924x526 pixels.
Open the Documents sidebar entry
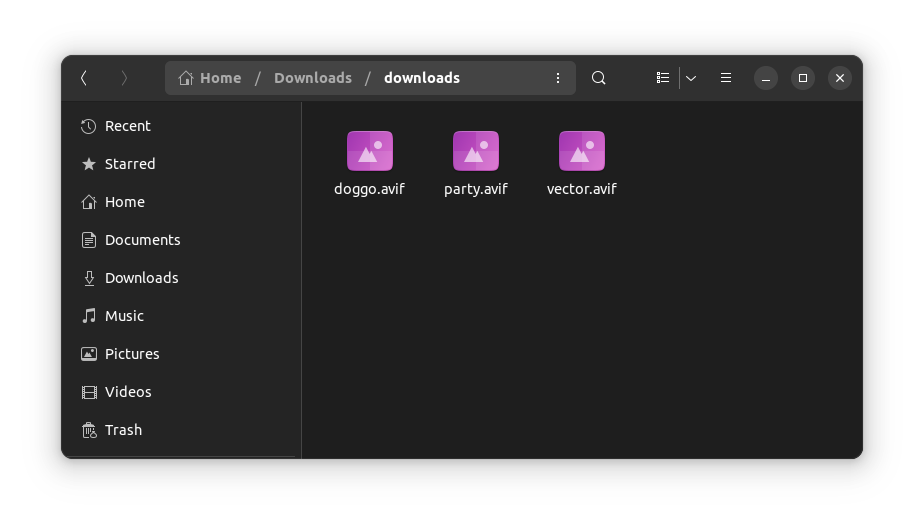point(142,240)
